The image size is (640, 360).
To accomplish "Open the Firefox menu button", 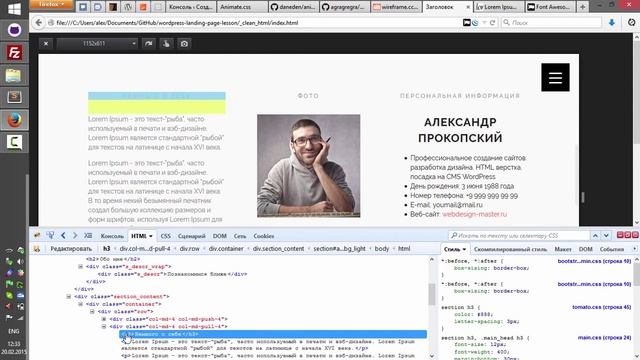I will point(51,4).
